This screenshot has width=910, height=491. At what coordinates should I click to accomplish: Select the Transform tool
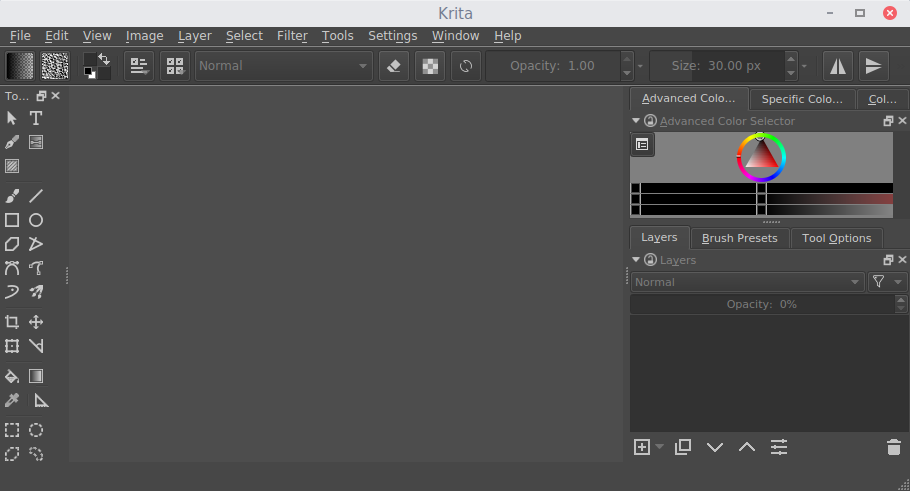12,346
